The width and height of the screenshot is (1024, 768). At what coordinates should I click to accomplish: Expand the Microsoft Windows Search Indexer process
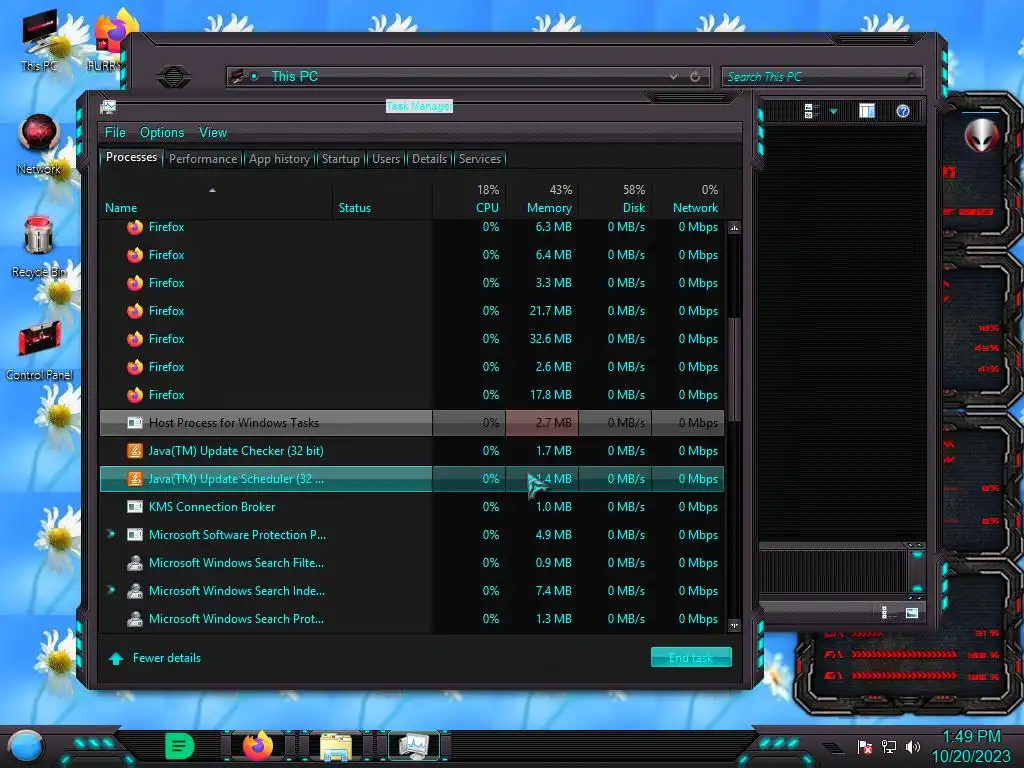(111, 590)
